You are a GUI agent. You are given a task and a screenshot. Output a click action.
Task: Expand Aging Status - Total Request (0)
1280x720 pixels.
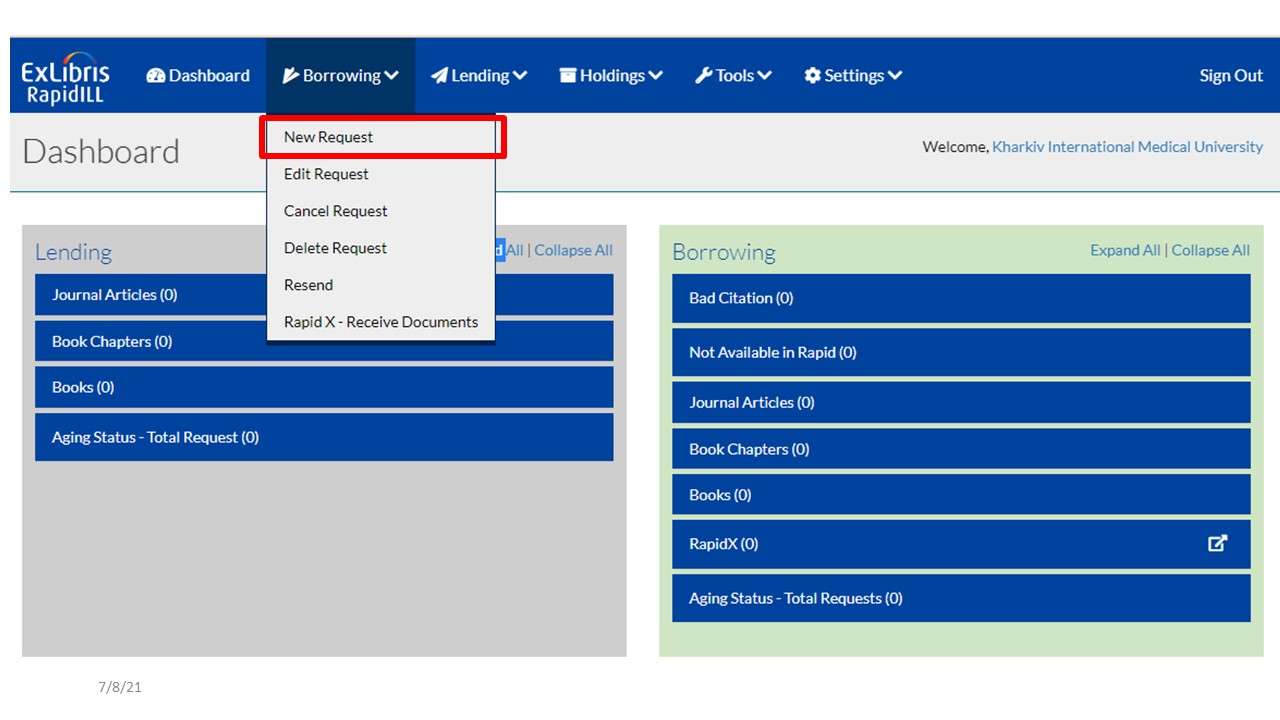(x=324, y=437)
